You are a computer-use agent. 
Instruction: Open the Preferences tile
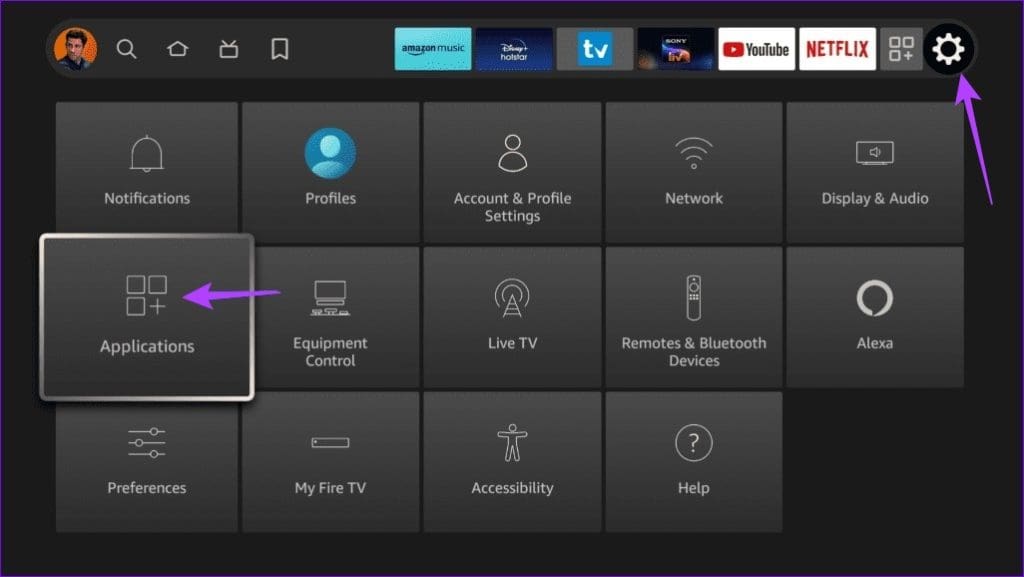click(146, 461)
